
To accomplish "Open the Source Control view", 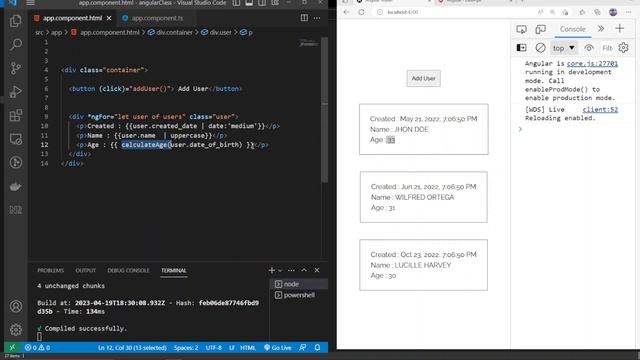I will [16, 68].
